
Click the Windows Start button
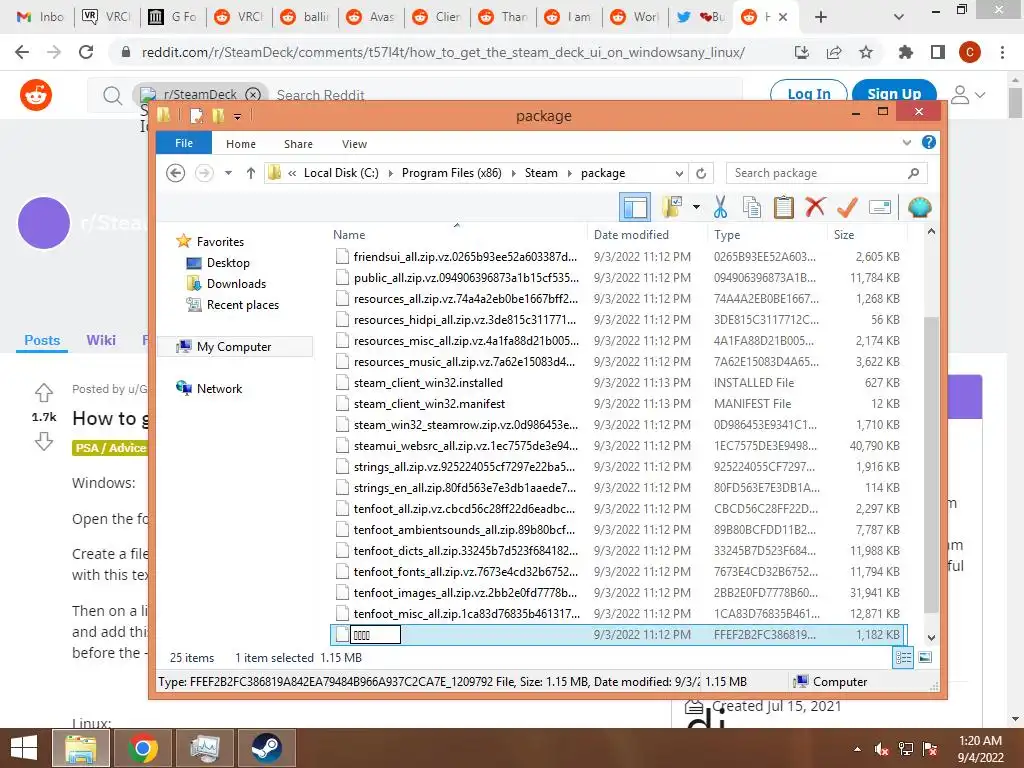[24, 748]
